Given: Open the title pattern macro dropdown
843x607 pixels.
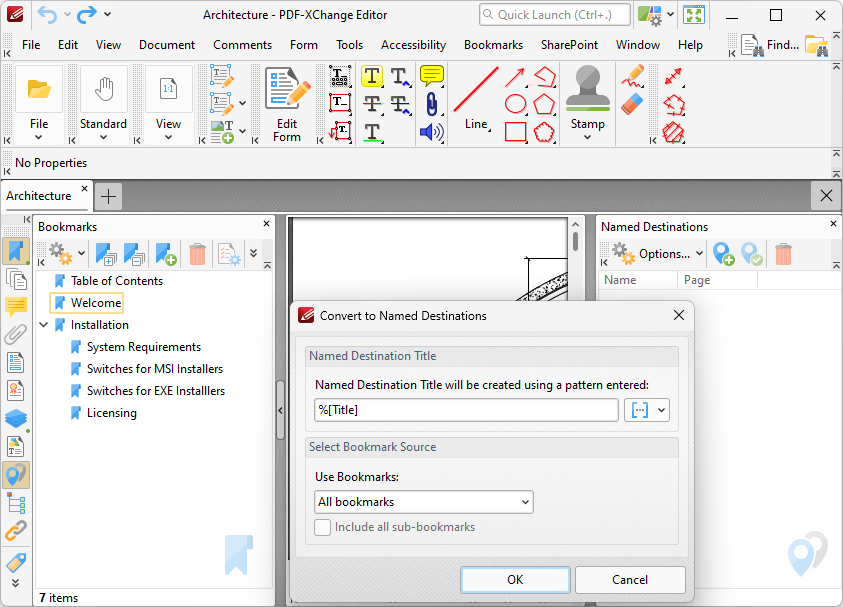Looking at the screenshot, I should tap(646, 410).
